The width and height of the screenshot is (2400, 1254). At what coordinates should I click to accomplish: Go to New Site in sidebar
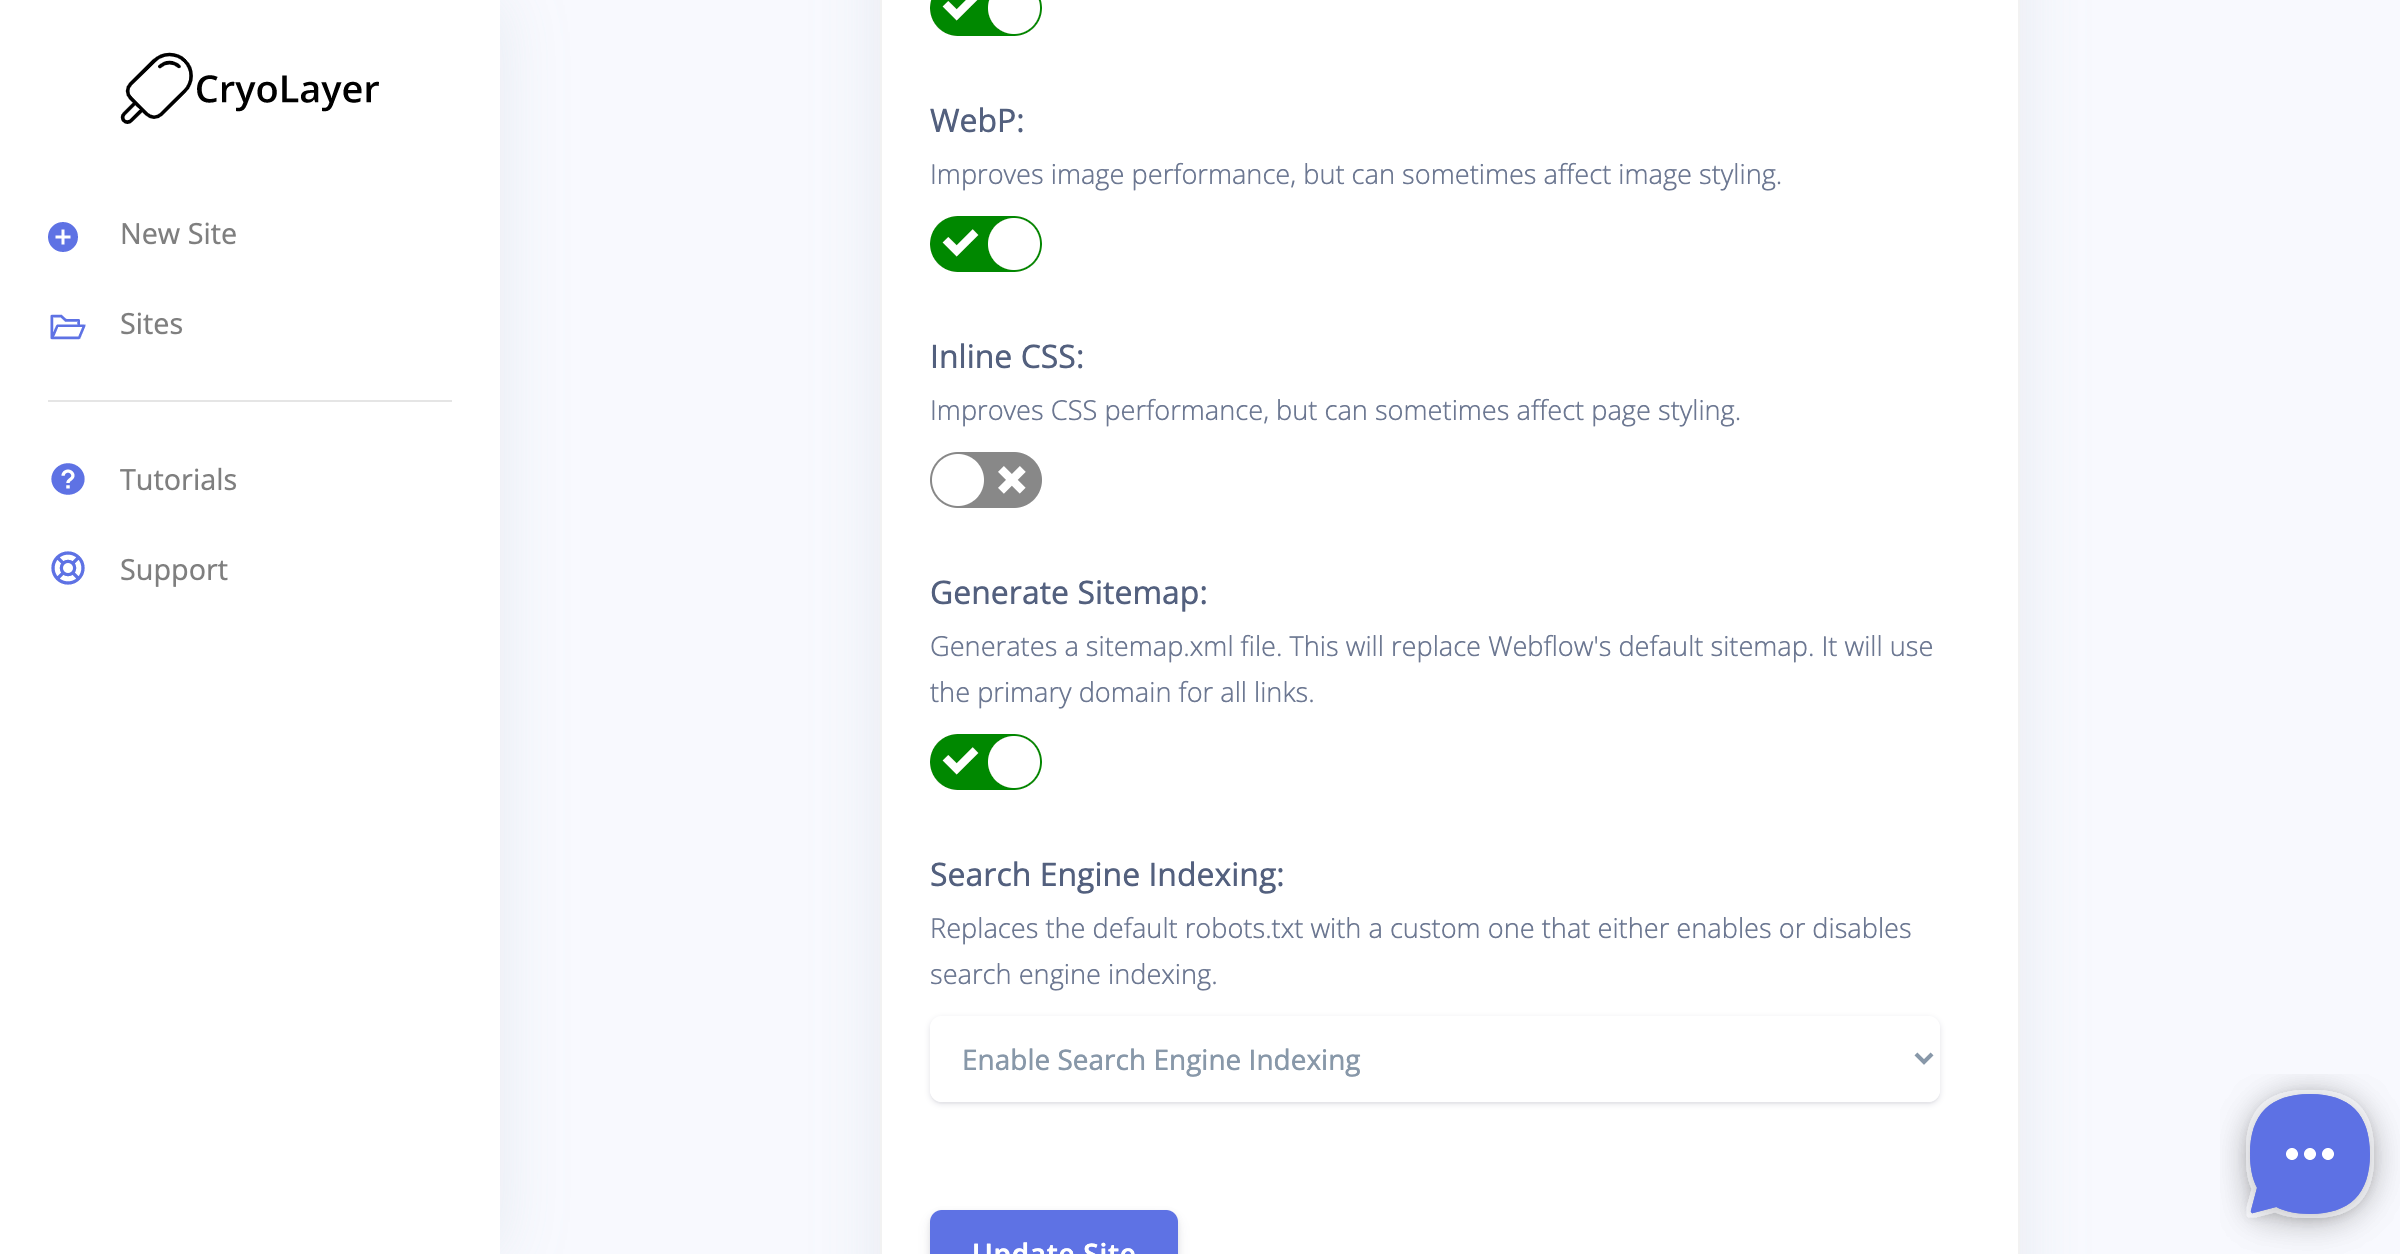coord(178,234)
